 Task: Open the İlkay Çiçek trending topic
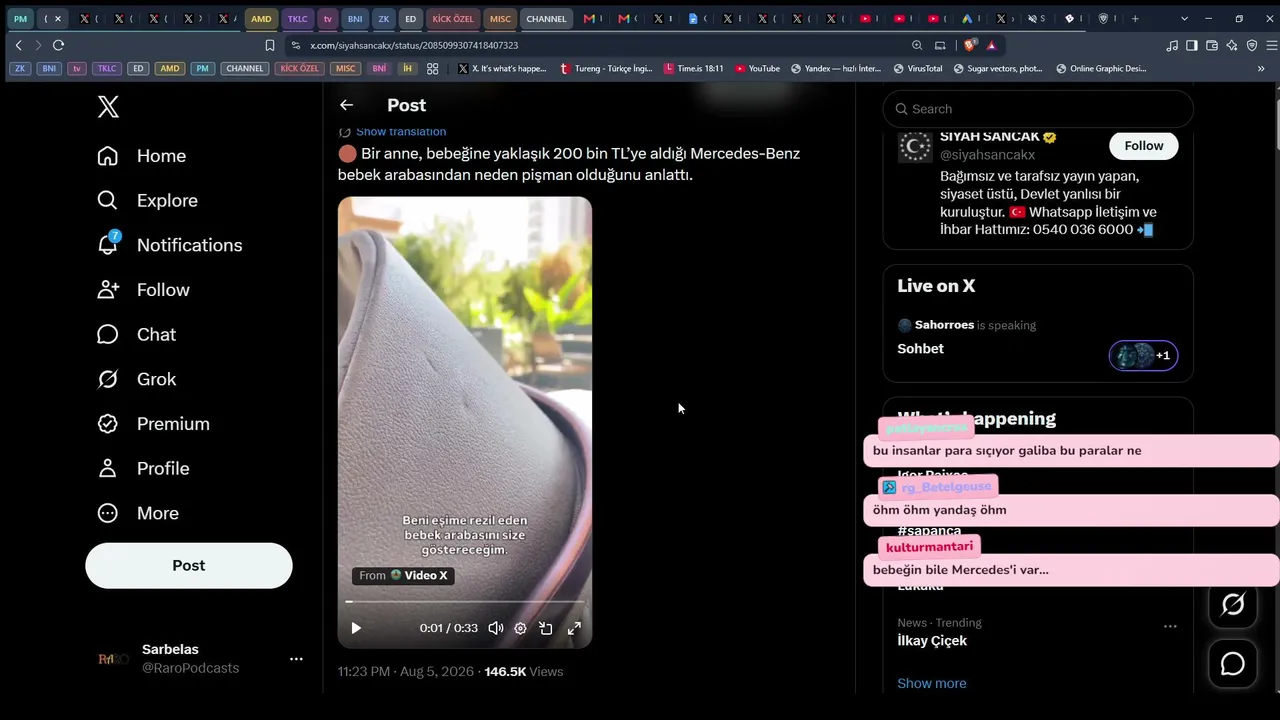932,641
